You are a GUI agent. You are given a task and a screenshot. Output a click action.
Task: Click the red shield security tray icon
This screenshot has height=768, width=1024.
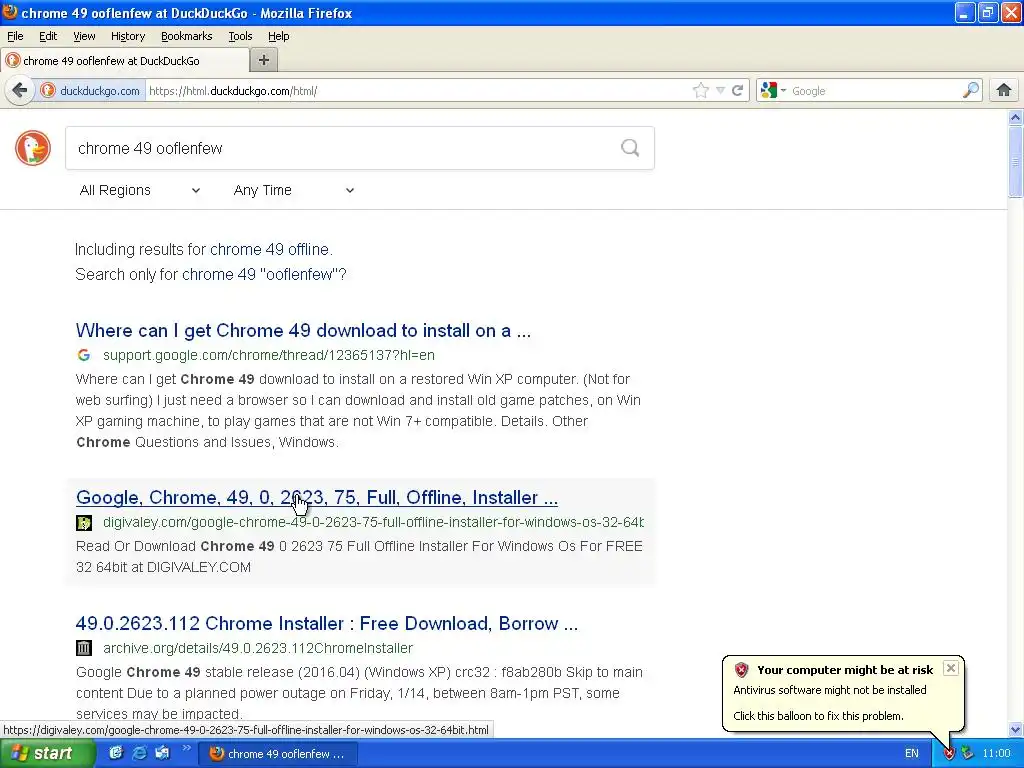949,753
